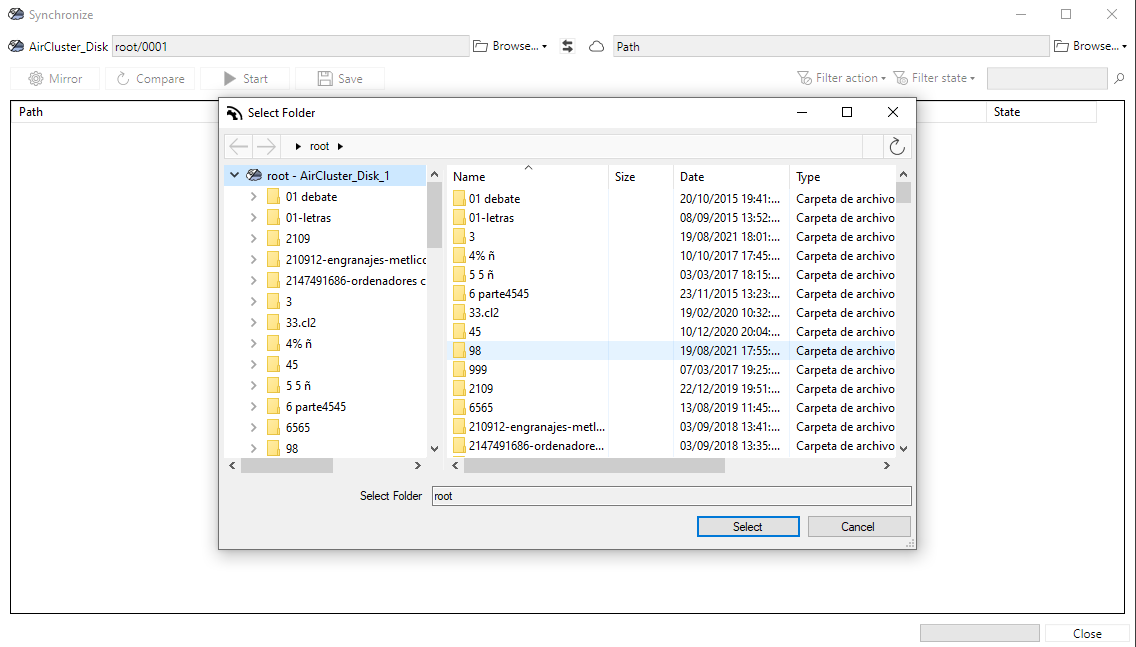The width and height of the screenshot is (1136, 647).
Task: Click the 'root' breadcrumb in Select Folder
Action: click(x=319, y=146)
